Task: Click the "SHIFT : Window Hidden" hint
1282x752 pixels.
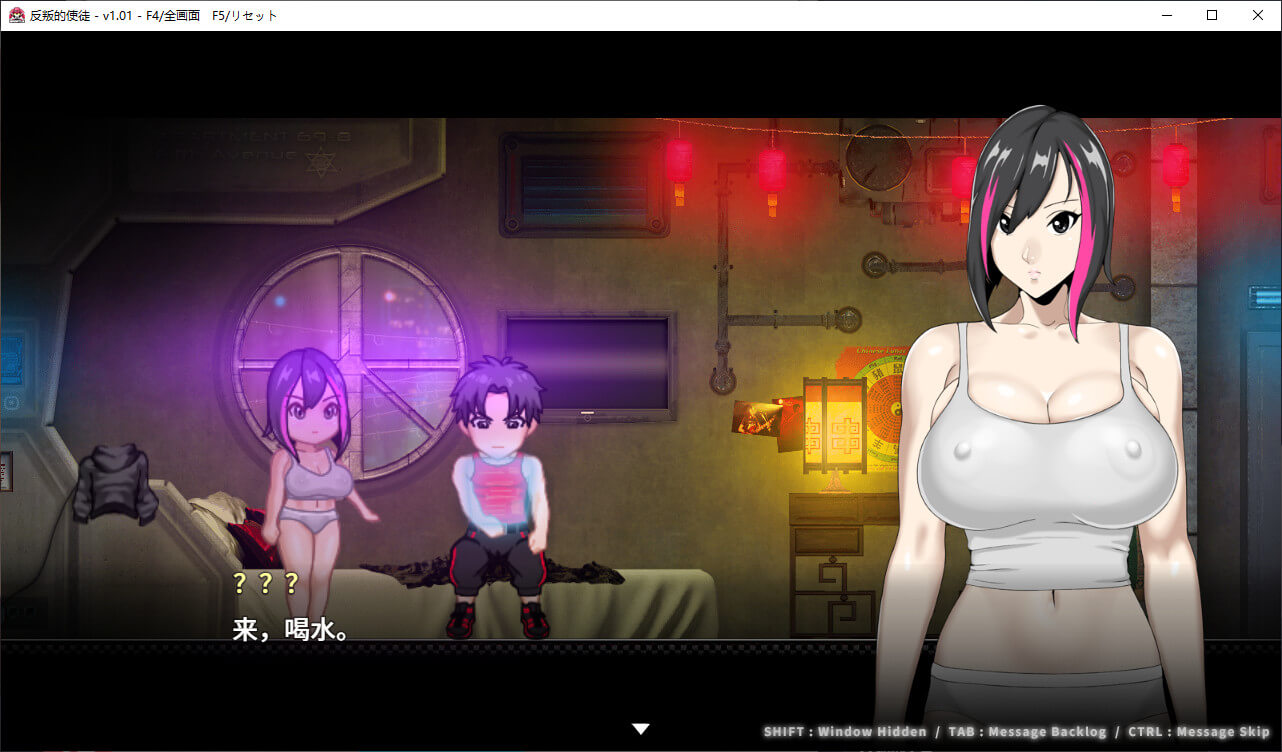Action: [844, 732]
